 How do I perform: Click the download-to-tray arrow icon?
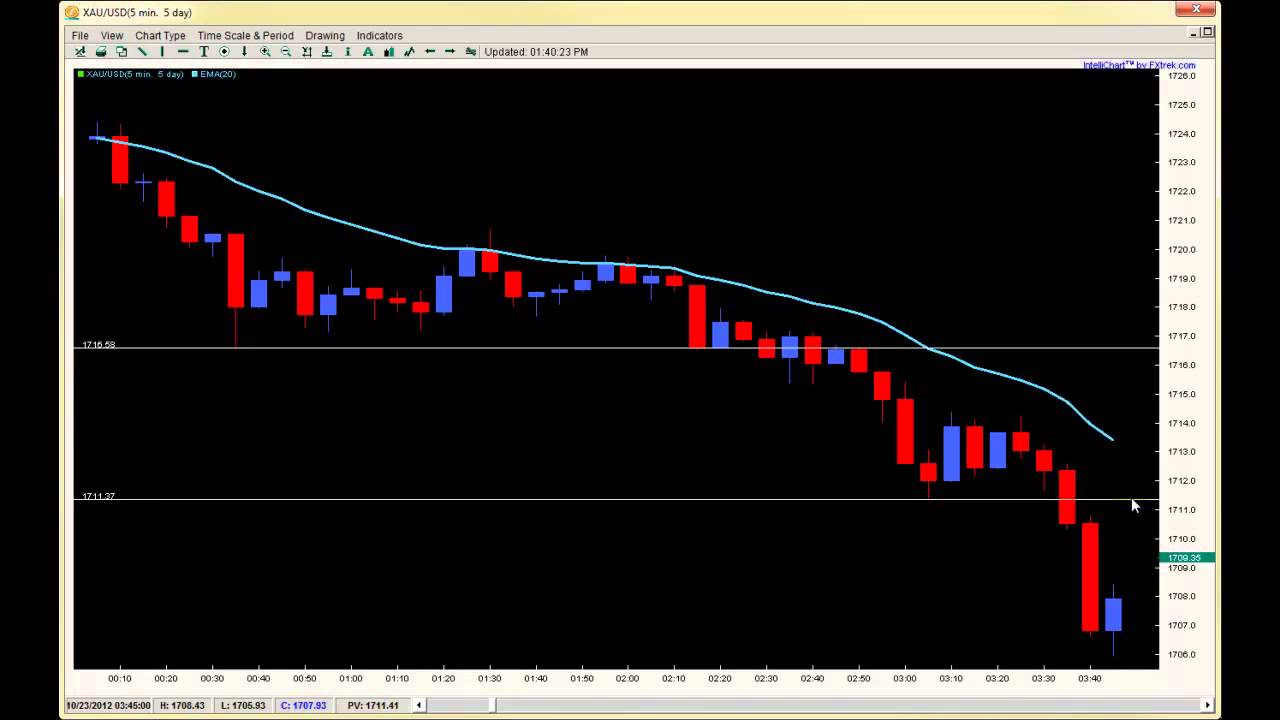[326, 52]
